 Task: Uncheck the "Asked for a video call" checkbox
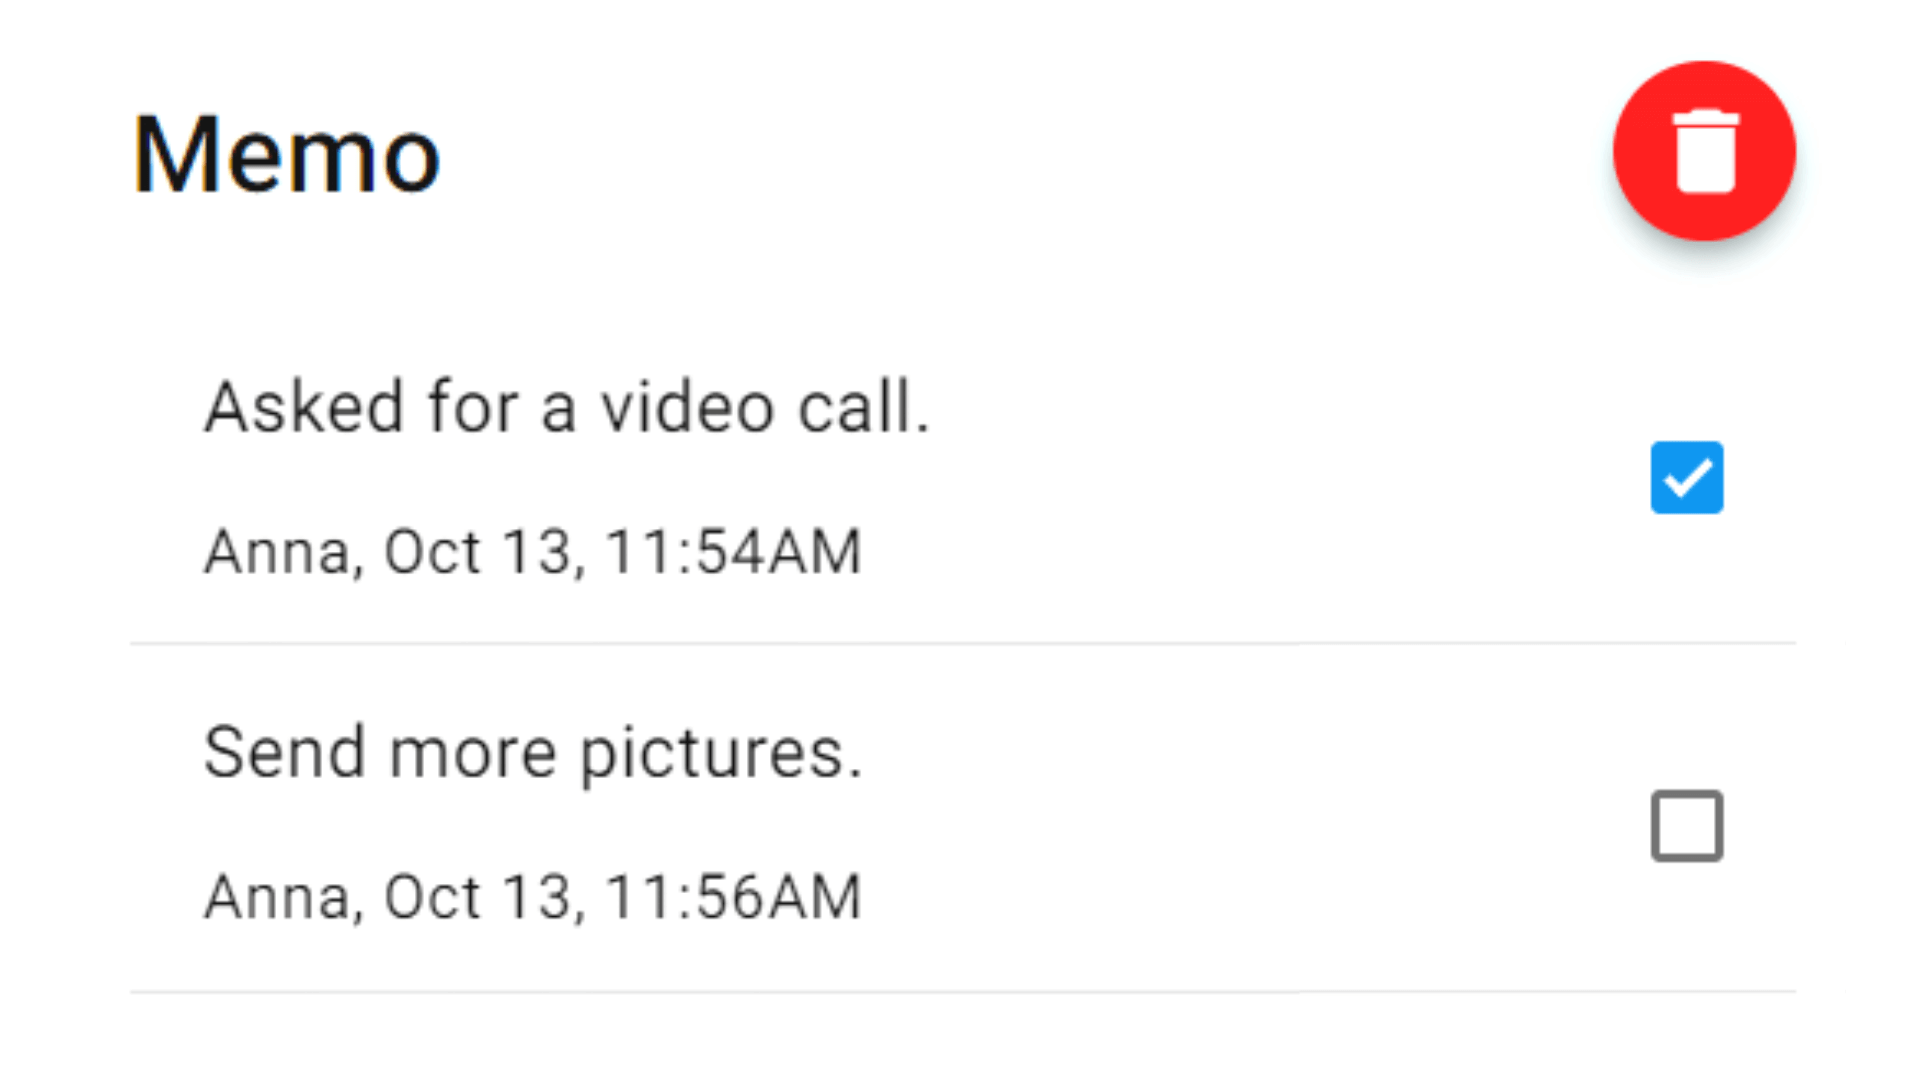click(1686, 478)
